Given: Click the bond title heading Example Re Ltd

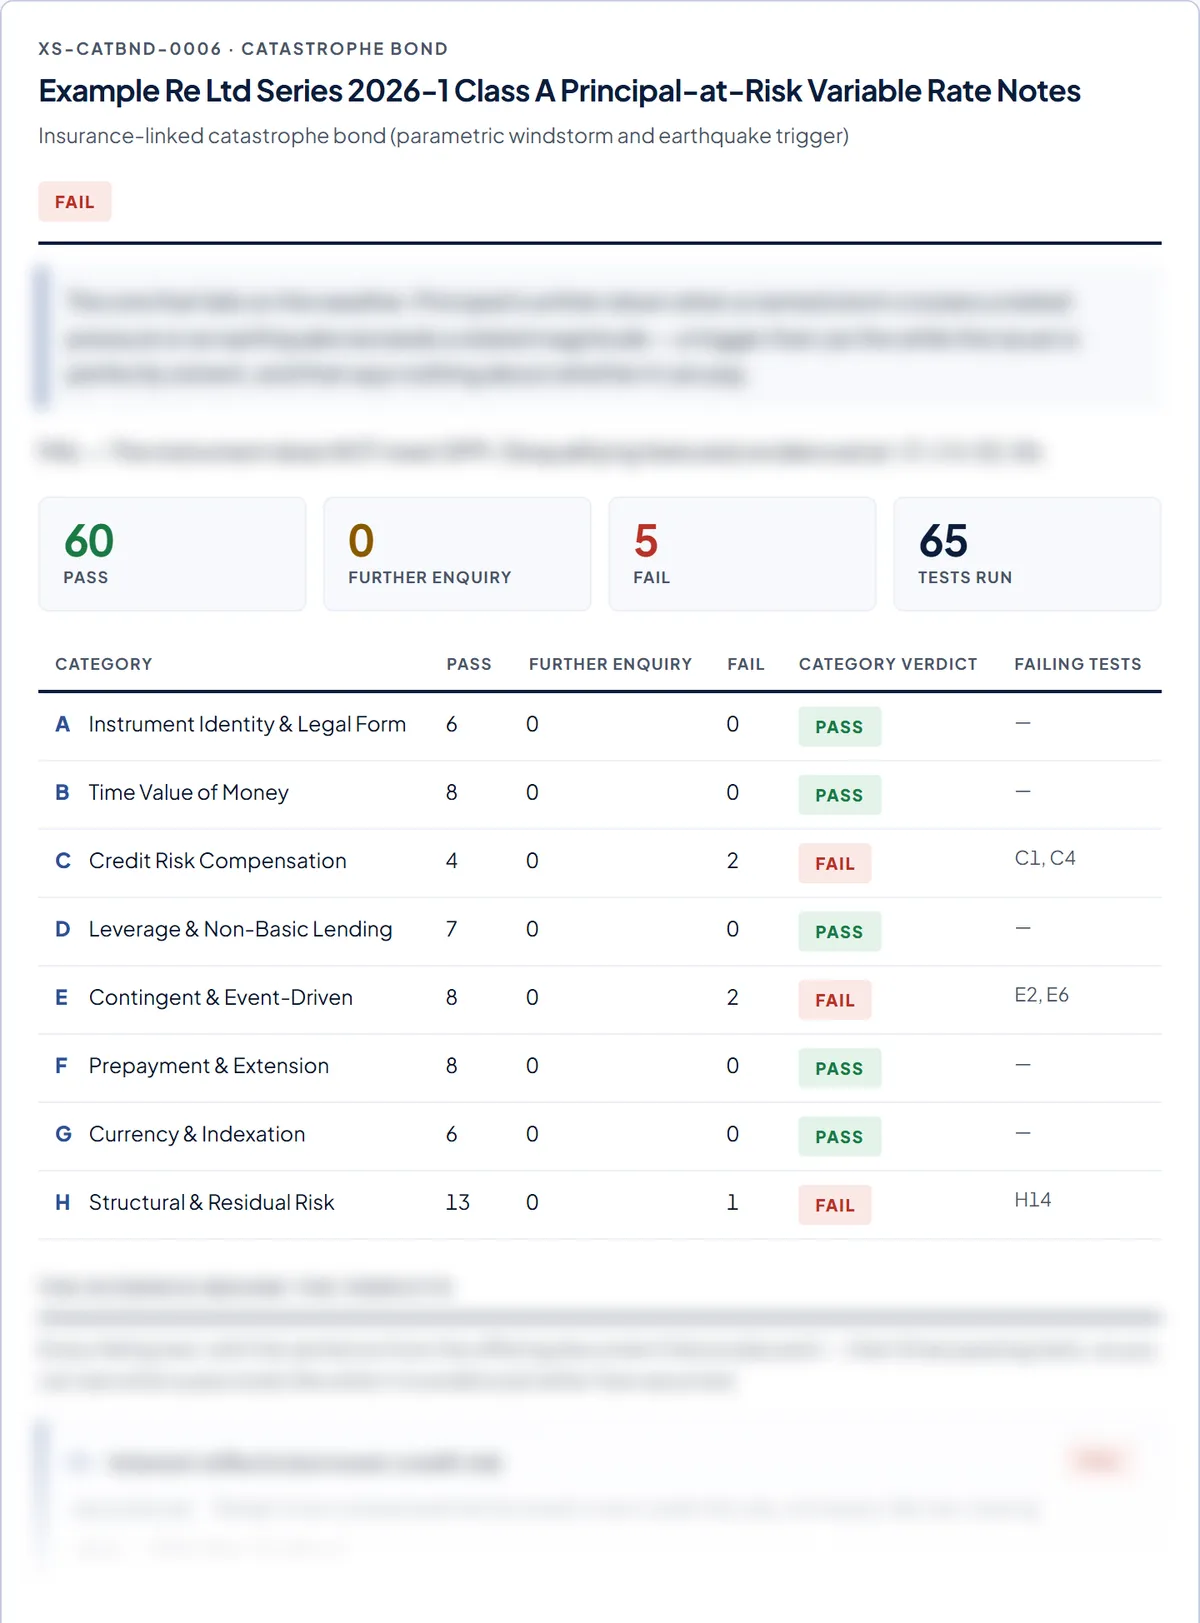Looking at the screenshot, I should 560,91.
